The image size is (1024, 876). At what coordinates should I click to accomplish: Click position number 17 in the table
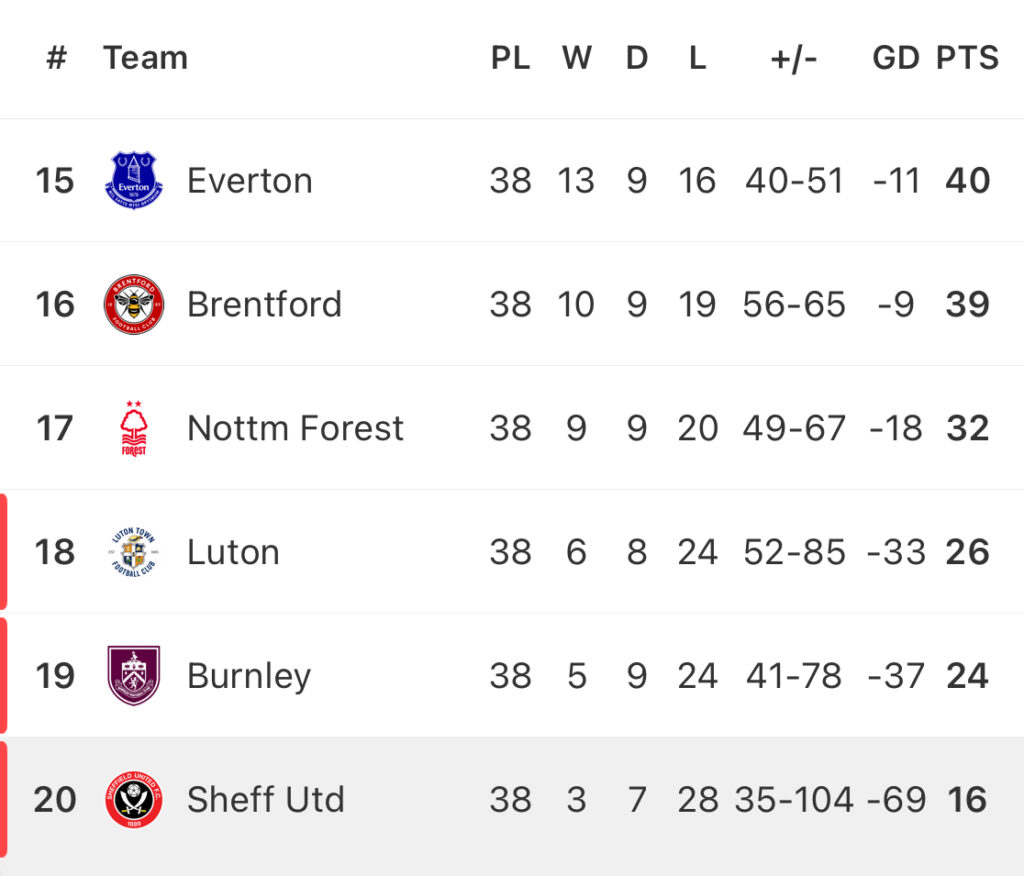point(54,429)
